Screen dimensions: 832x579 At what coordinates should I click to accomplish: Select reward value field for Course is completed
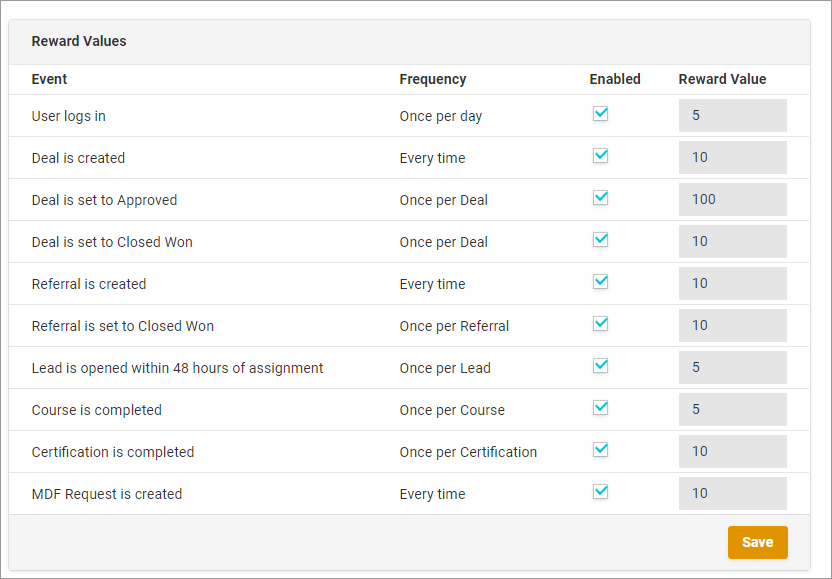(x=733, y=409)
